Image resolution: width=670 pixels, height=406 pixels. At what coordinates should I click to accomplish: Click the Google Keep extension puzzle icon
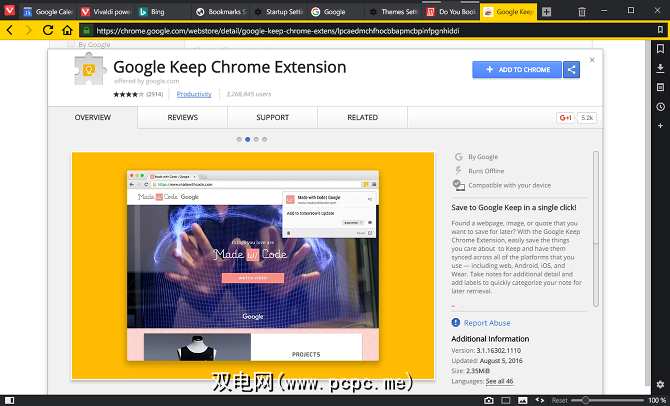89,69
